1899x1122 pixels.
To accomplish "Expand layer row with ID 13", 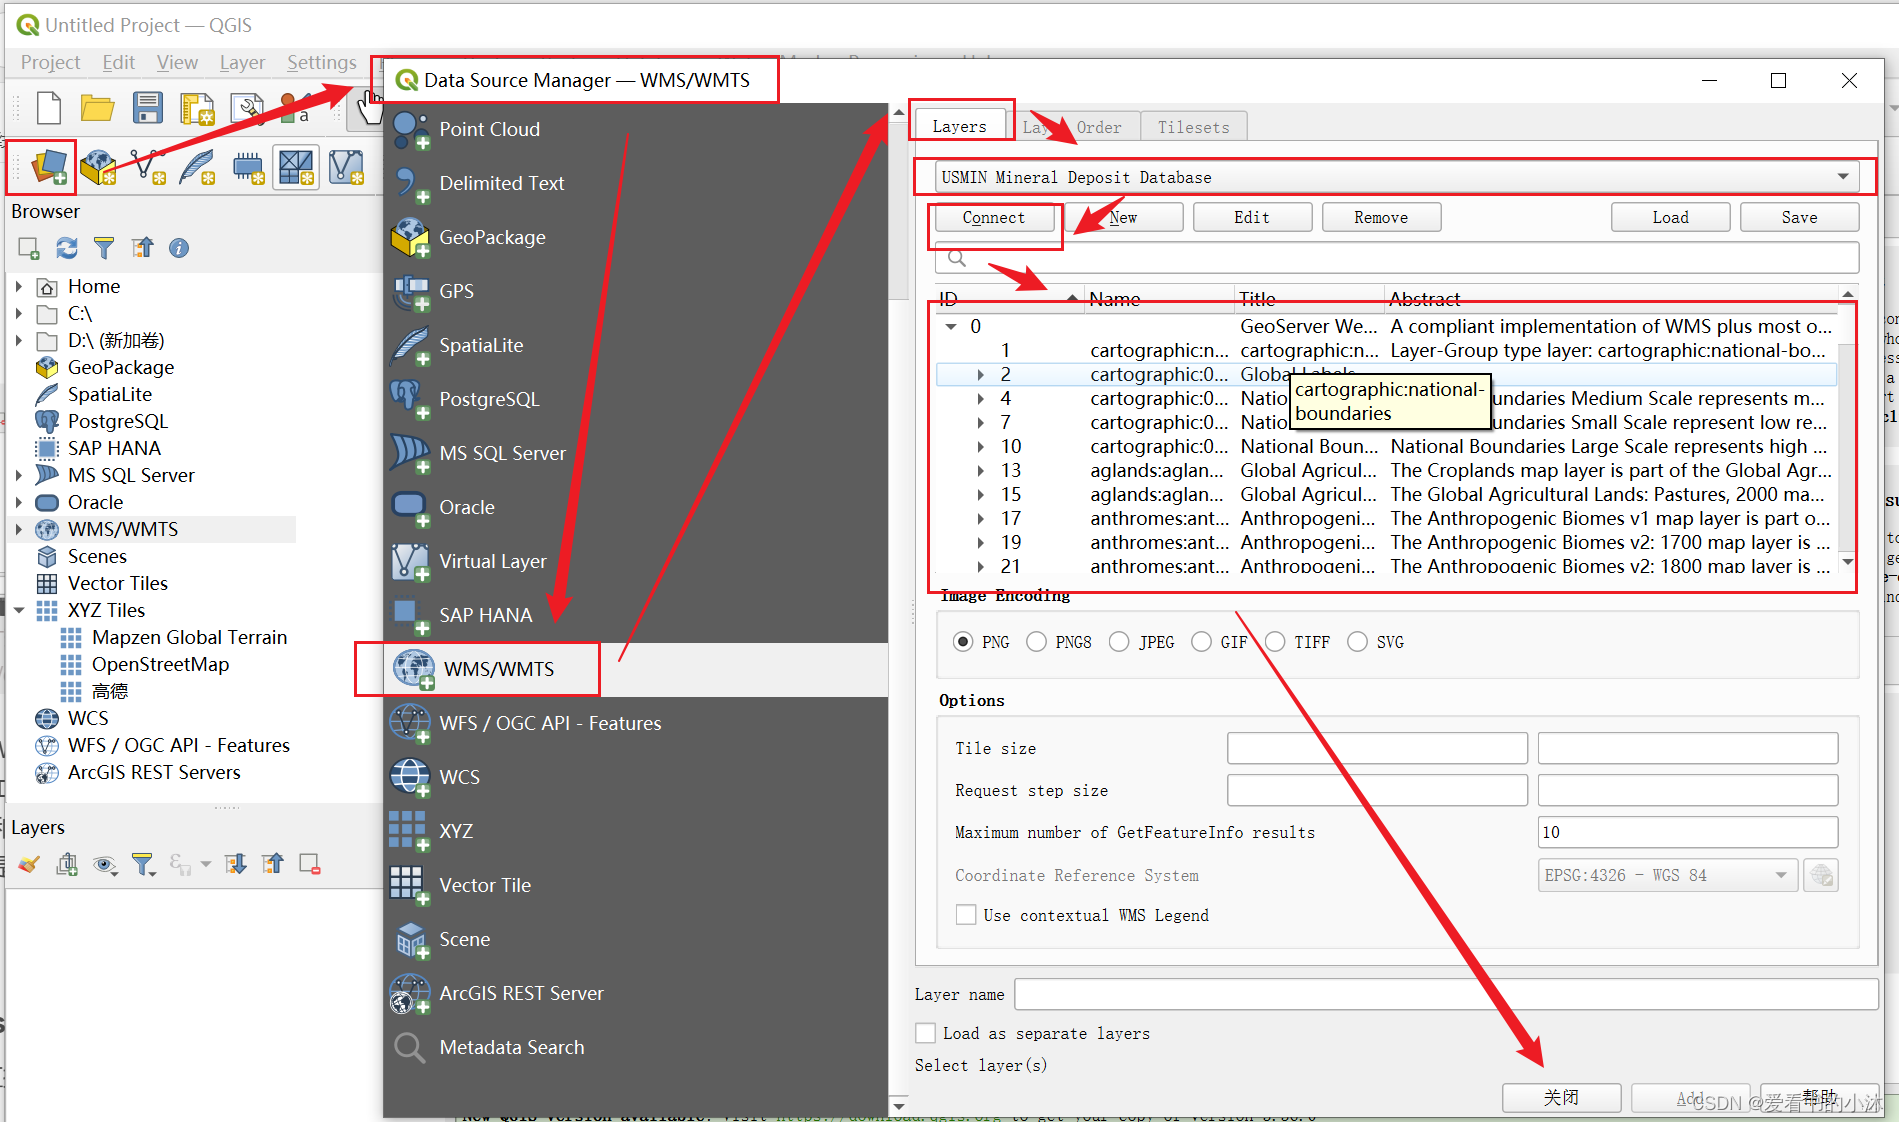I will tap(980, 470).
